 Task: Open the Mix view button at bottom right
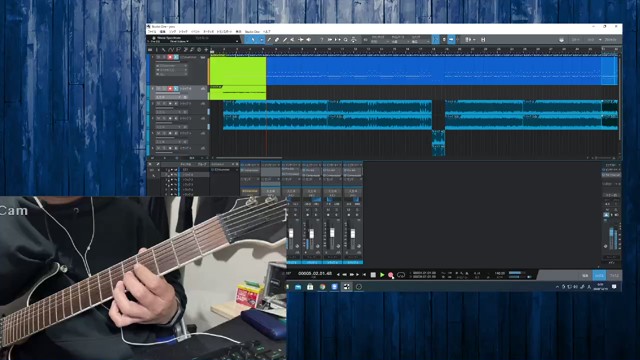click(x=599, y=276)
